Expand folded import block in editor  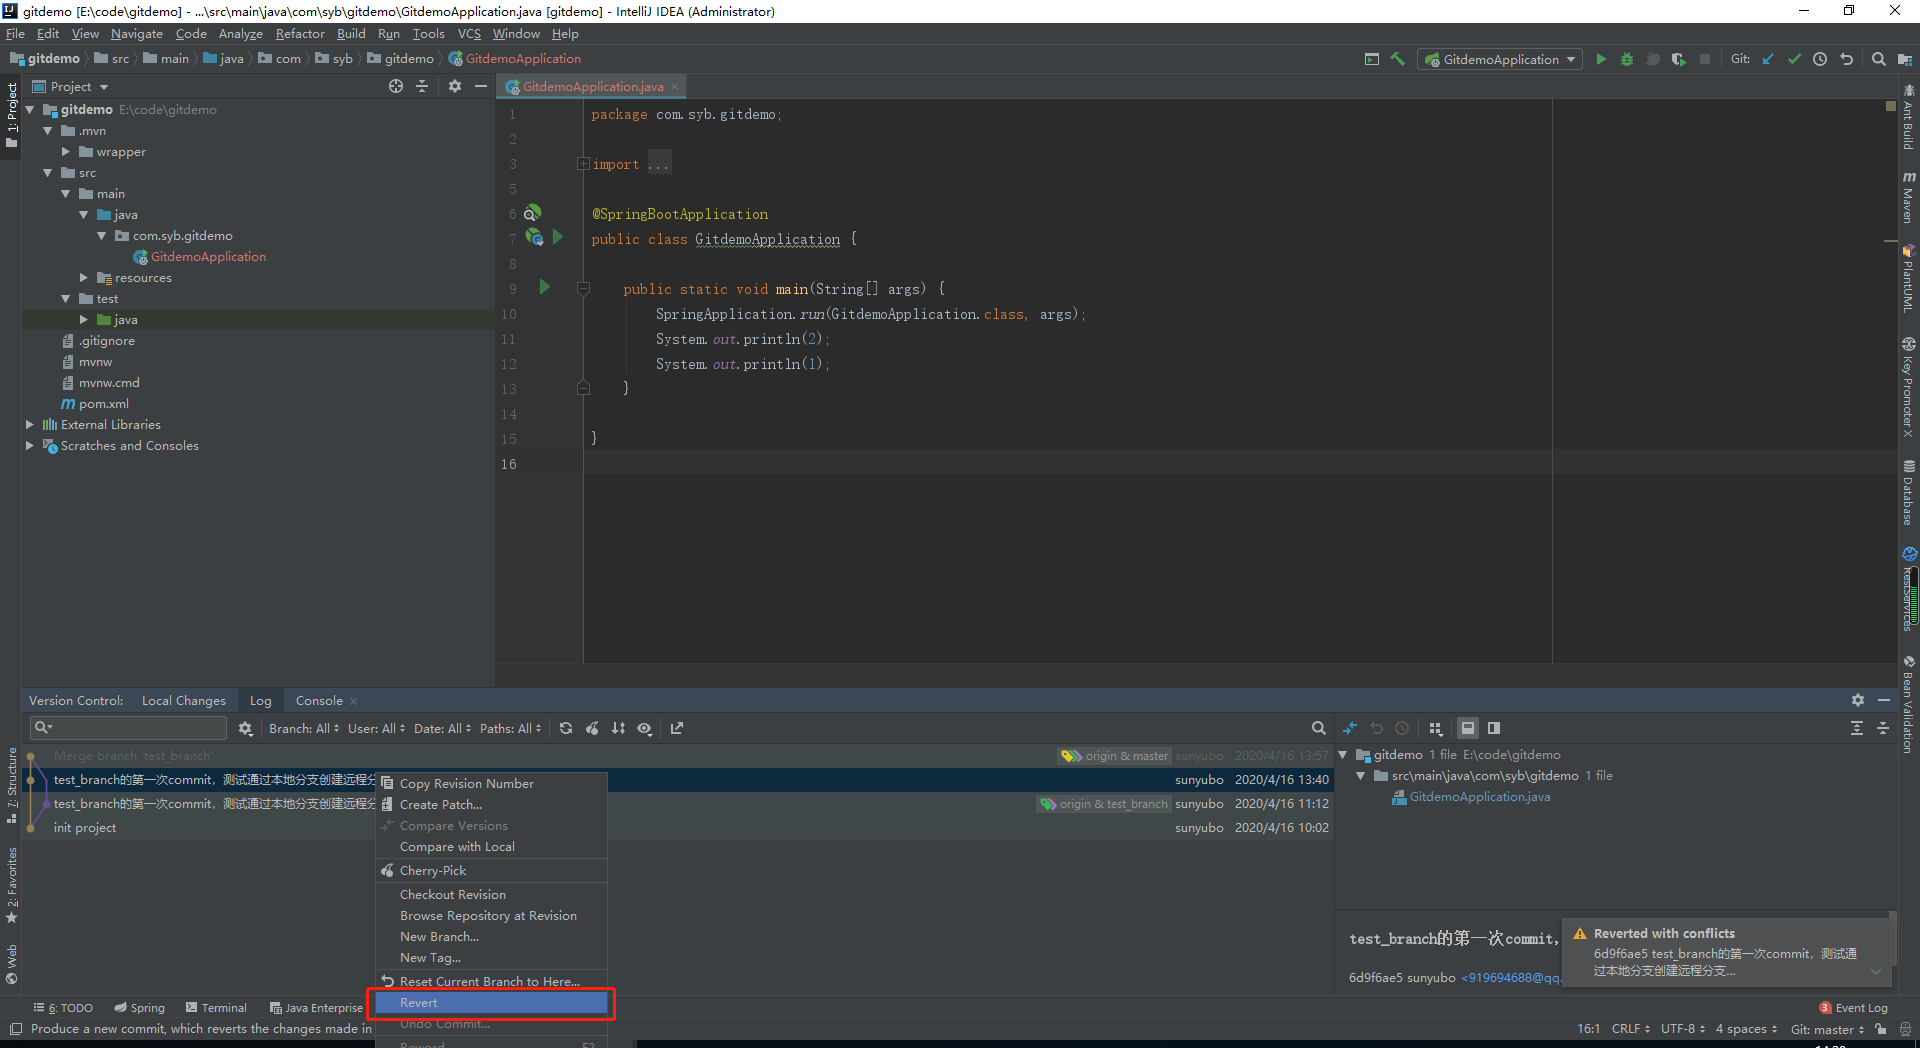point(583,164)
